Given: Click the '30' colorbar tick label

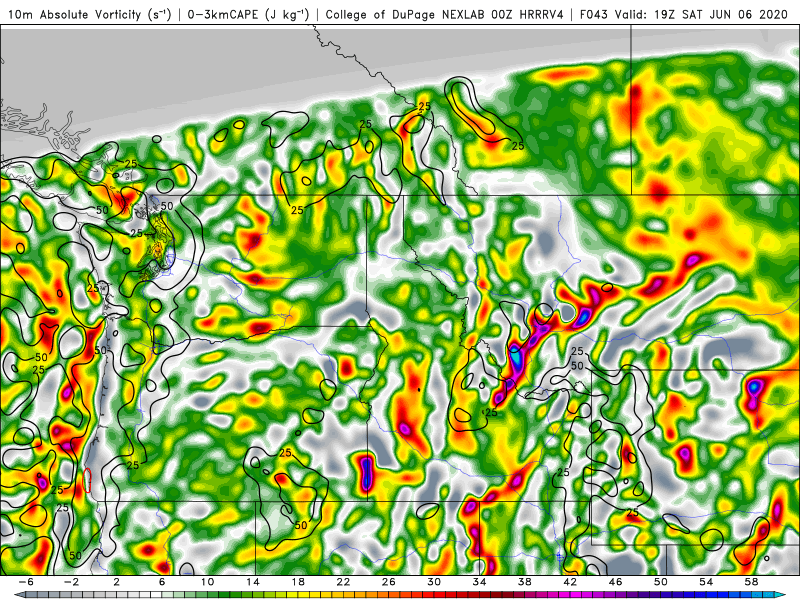Looking at the screenshot, I should click(434, 582).
